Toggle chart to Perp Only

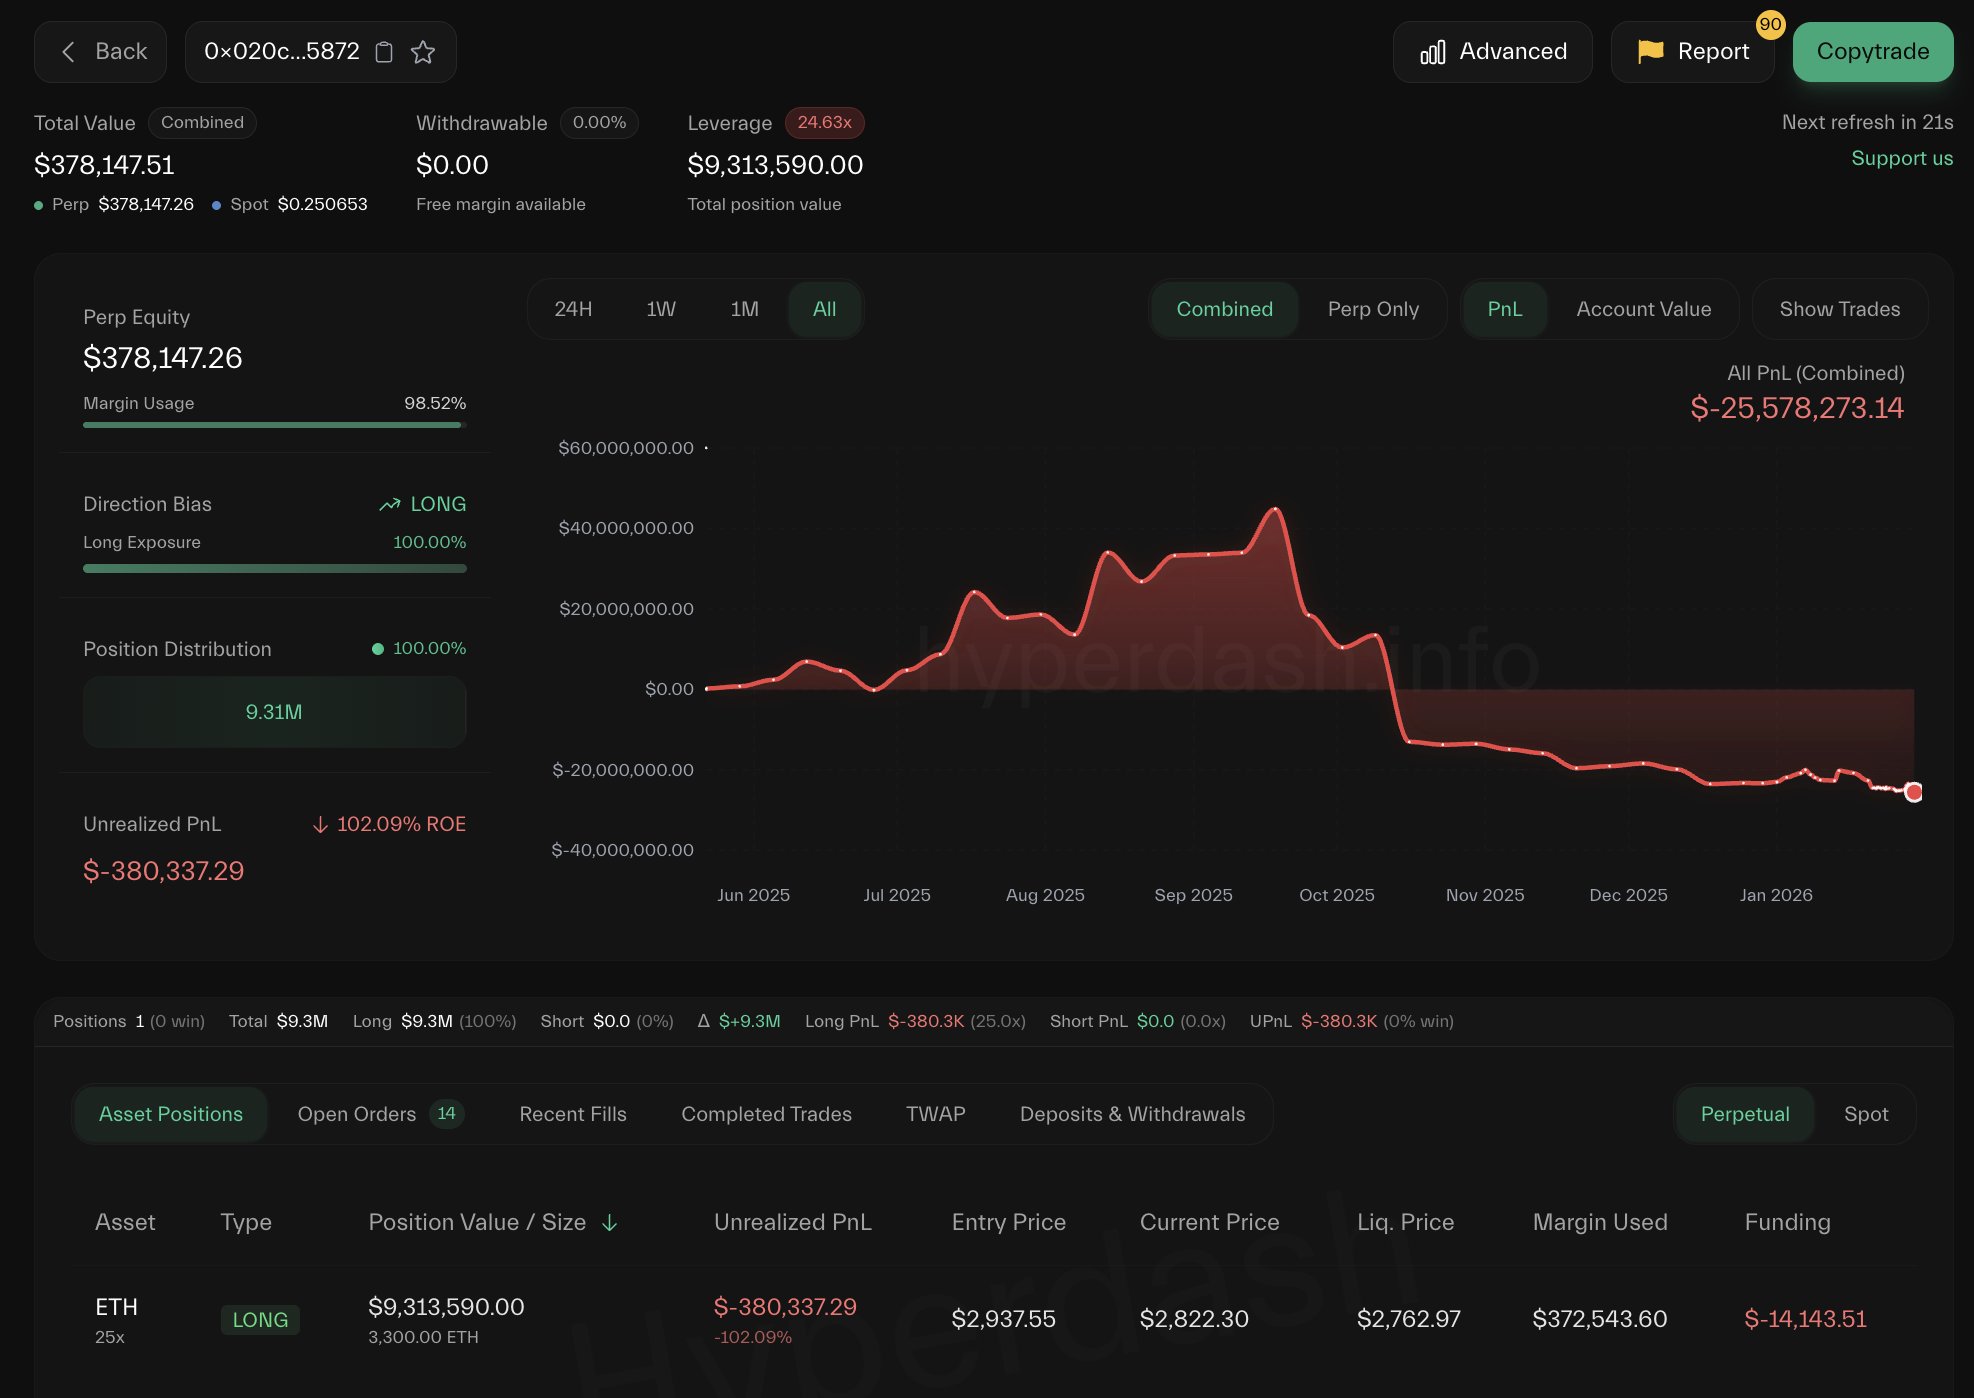(x=1373, y=309)
